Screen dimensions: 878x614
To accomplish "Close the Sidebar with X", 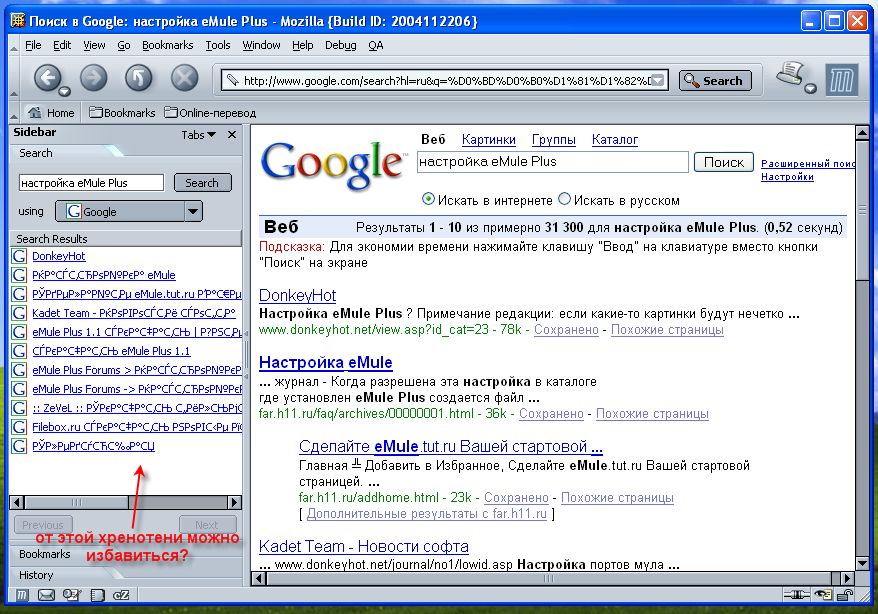I will (x=232, y=135).
